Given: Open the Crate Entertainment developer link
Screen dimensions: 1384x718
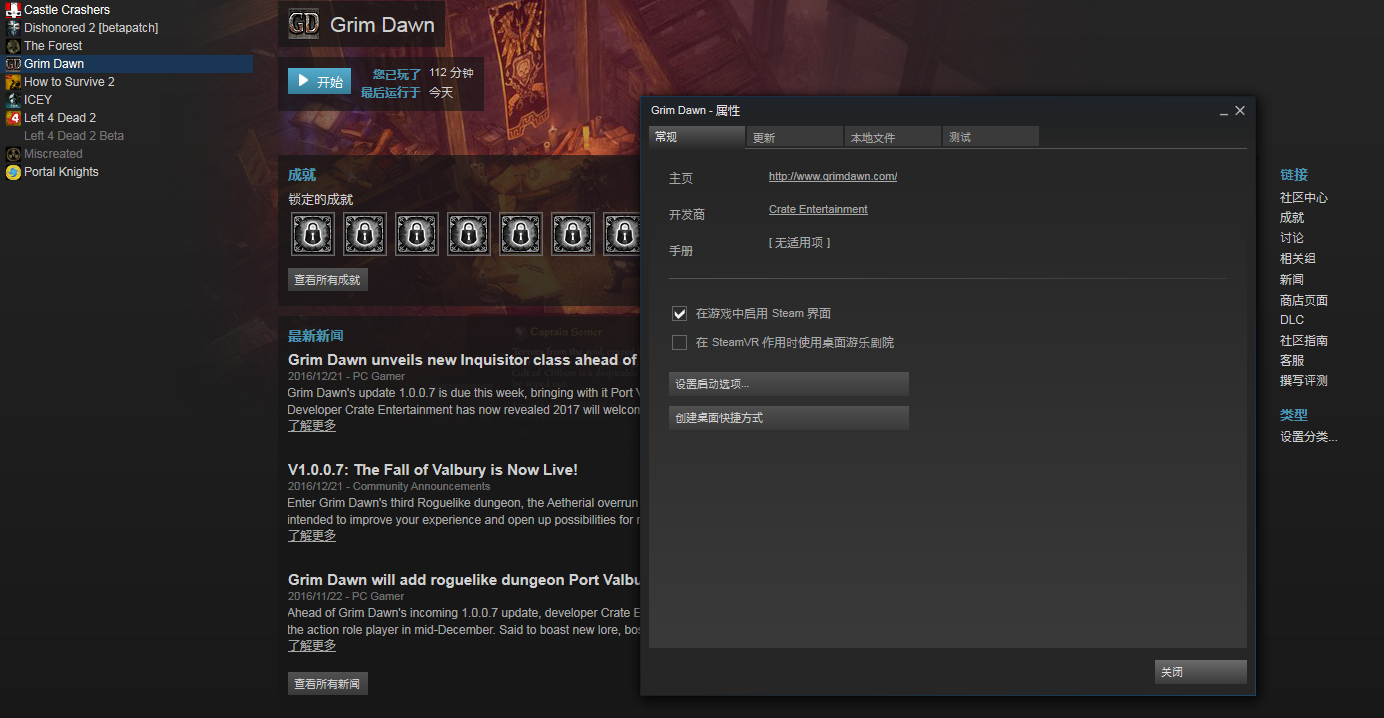Looking at the screenshot, I should [x=818, y=210].
